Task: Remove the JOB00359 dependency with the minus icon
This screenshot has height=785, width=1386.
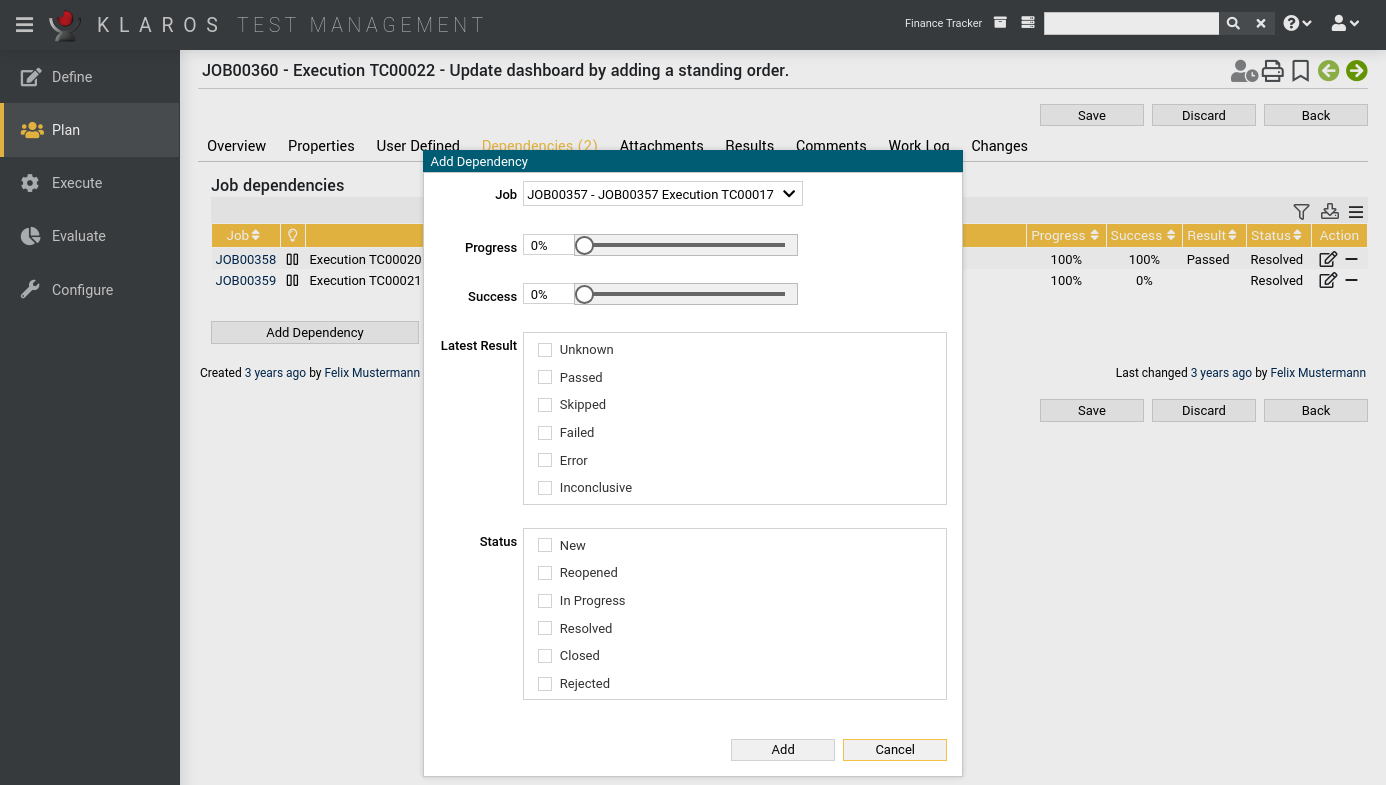Action: tap(1353, 281)
